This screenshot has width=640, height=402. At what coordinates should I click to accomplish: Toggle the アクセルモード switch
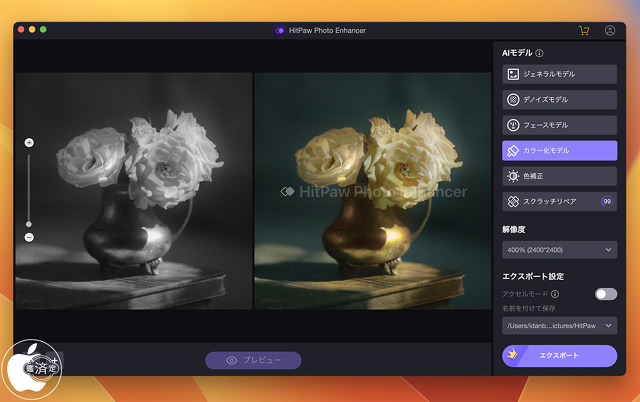[606, 294]
